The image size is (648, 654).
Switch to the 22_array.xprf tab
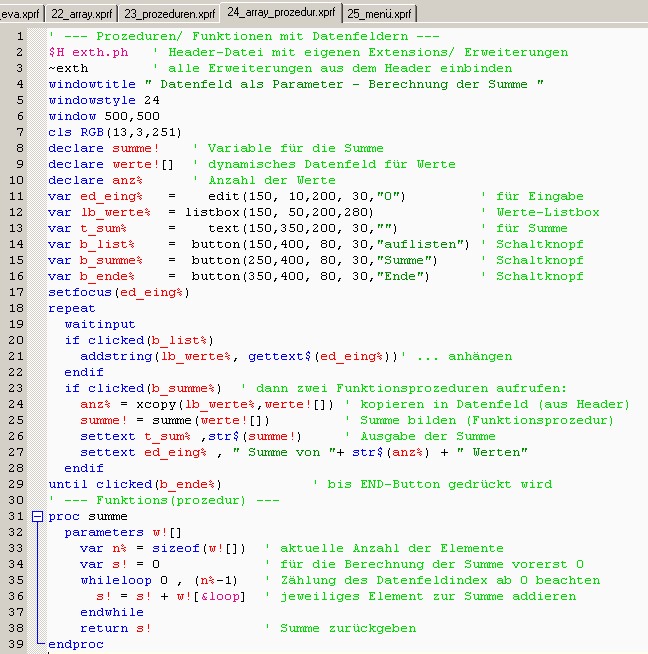pyautogui.click(x=79, y=13)
